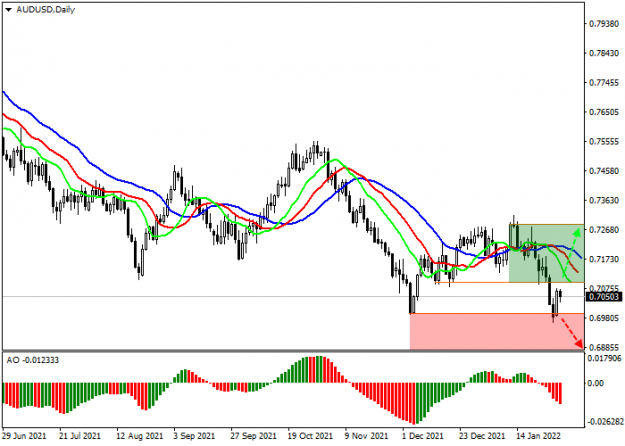Click price axis value 0.74580
Viewport: 625px width, 446px height.
pyautogui.click(x=604, y=171)
